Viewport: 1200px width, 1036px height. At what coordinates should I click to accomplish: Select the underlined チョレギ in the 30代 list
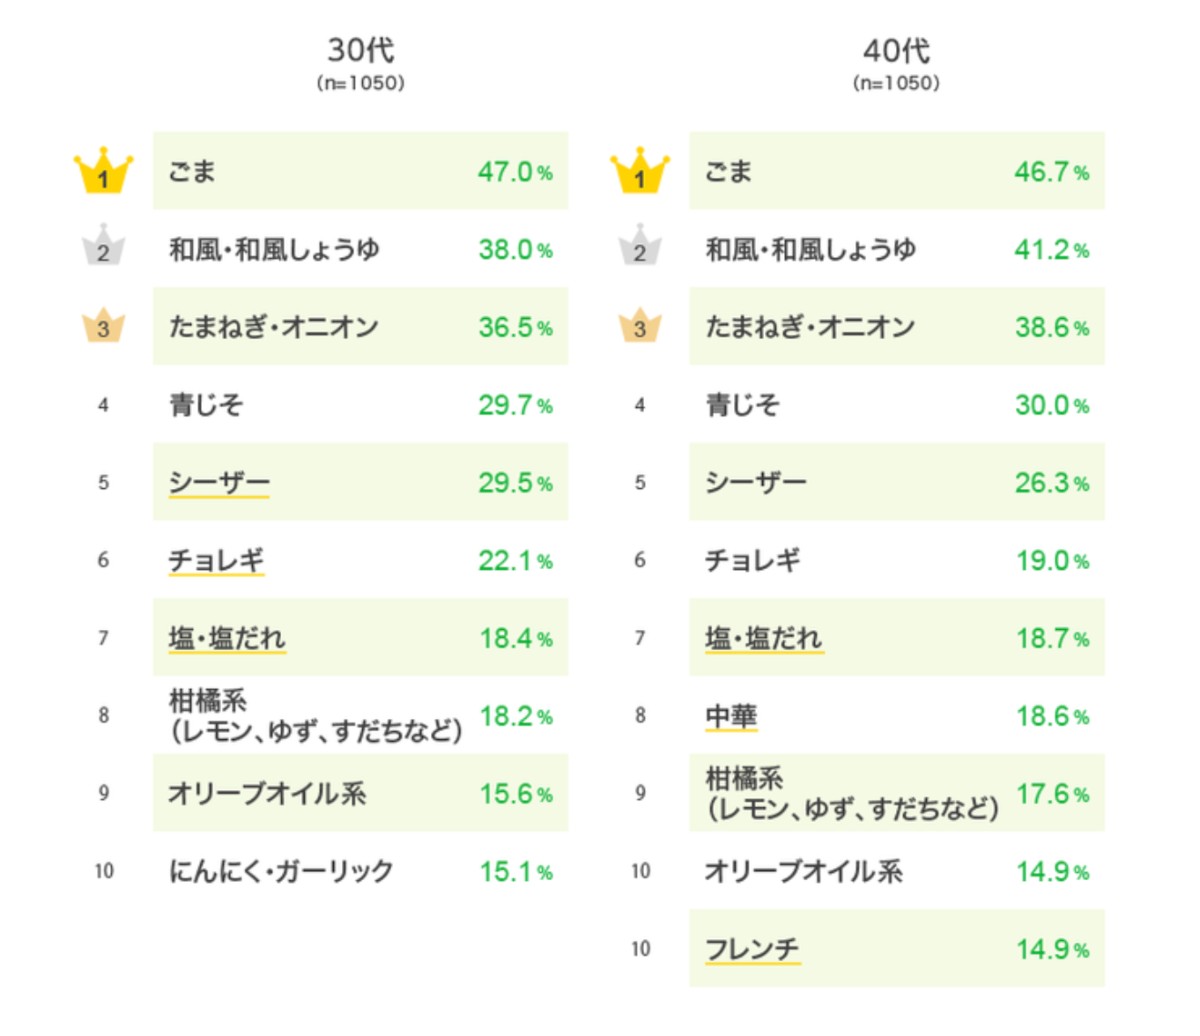coord(216,561)
